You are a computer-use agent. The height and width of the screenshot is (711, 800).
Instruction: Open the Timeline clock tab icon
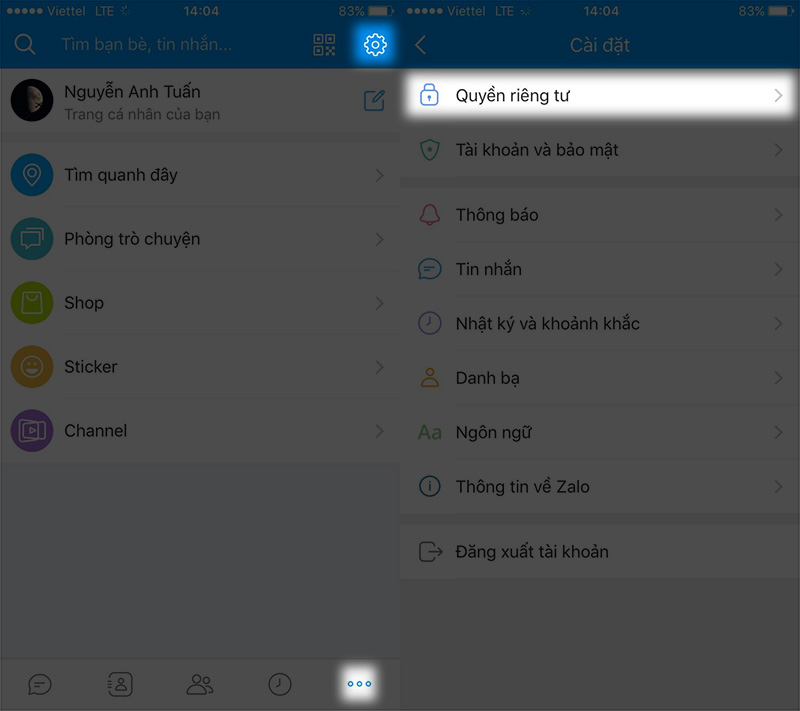point(280,684)
